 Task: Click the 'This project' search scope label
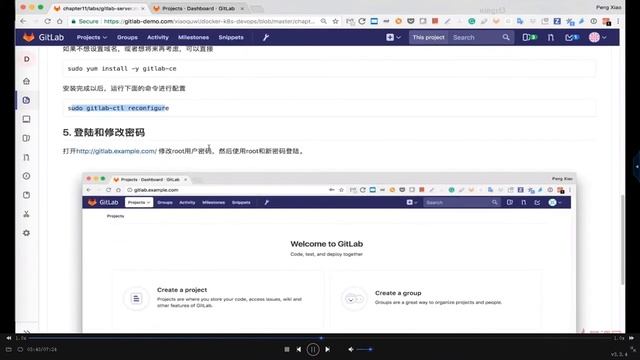[428, 37]
